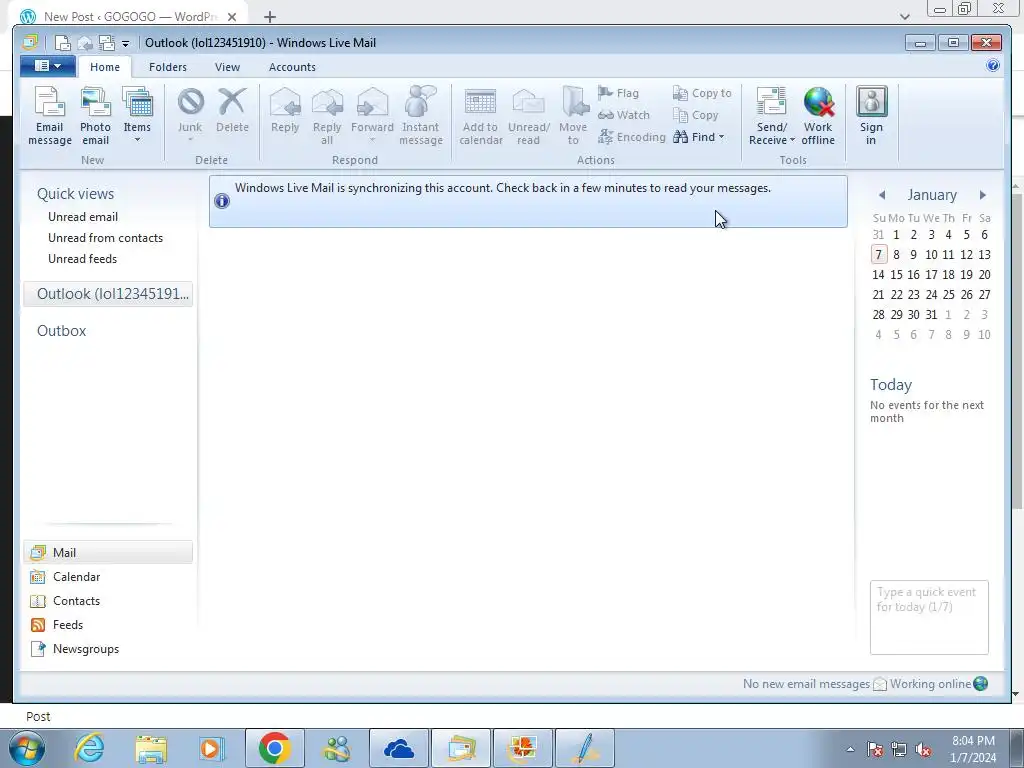Click the Sign in icon
The image size is (1024, 768).
point(871,116)
